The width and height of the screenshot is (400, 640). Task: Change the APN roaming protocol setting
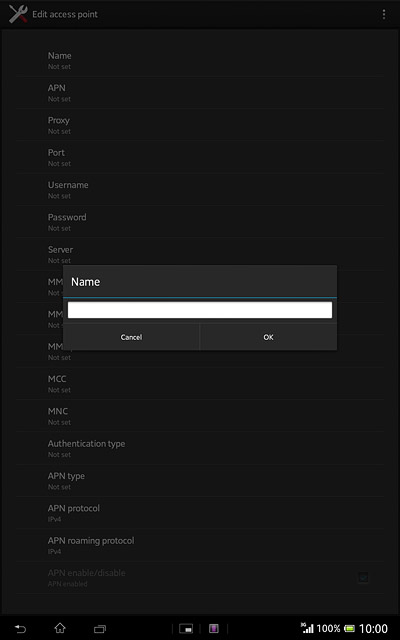200,545
